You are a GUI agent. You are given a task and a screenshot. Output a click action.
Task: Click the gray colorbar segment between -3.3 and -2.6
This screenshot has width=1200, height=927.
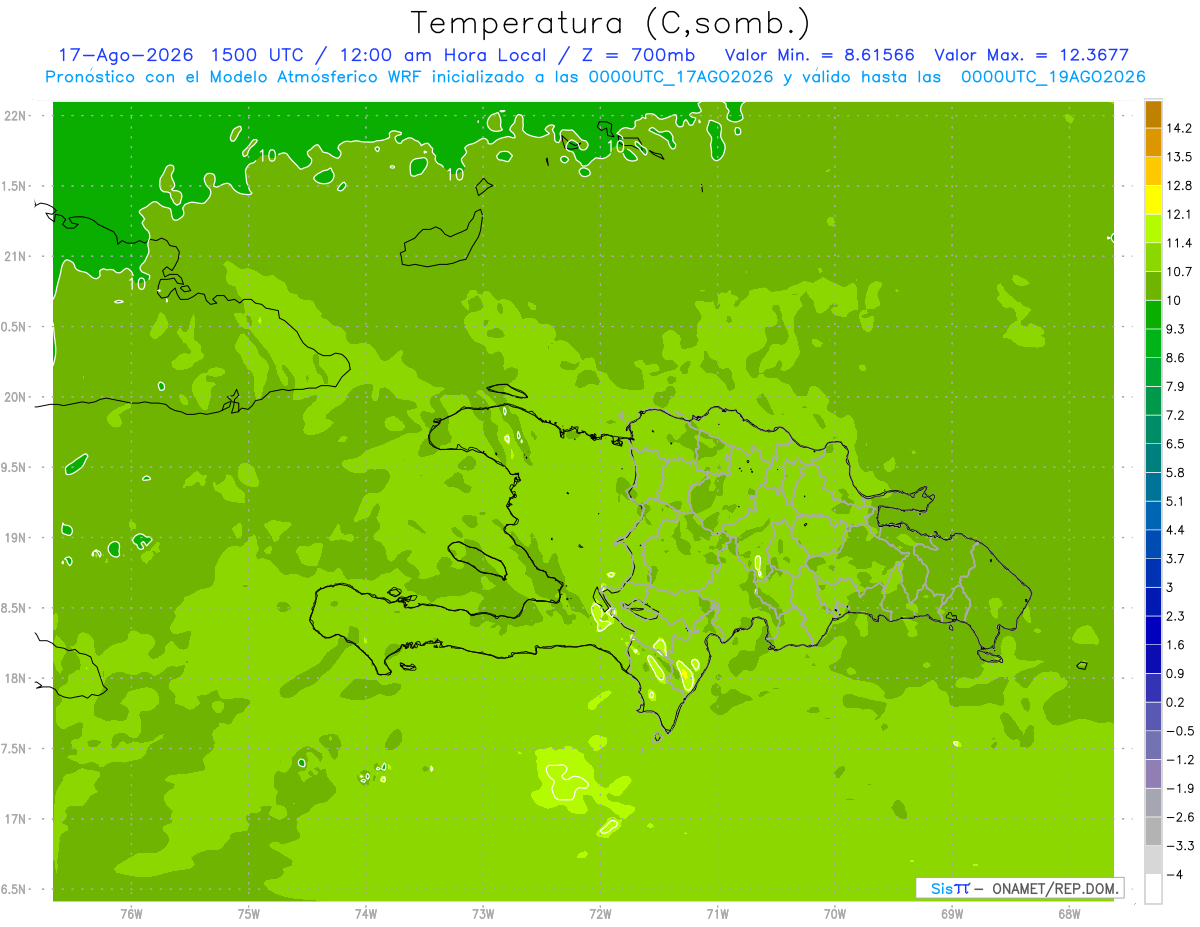pyautogui.click(x=1153, y=831)
